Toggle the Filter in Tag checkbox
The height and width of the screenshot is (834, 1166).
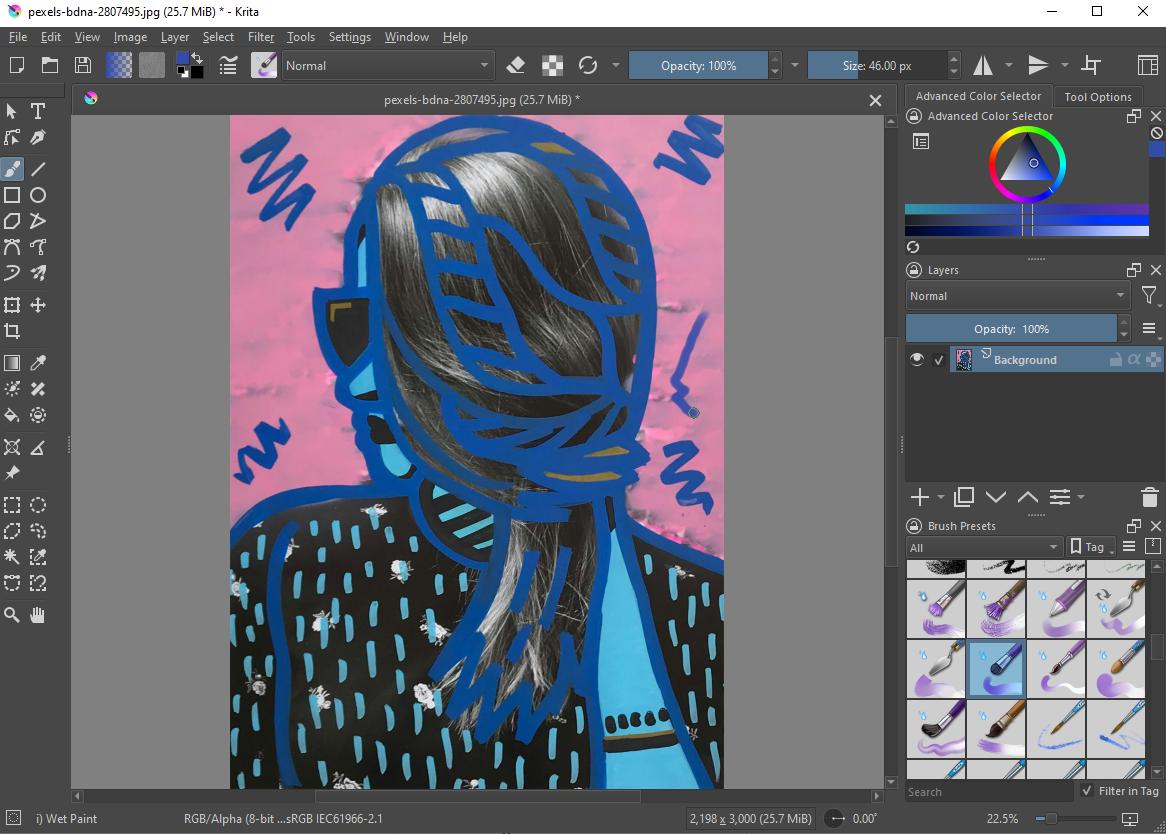click(x=1087, y=791)
